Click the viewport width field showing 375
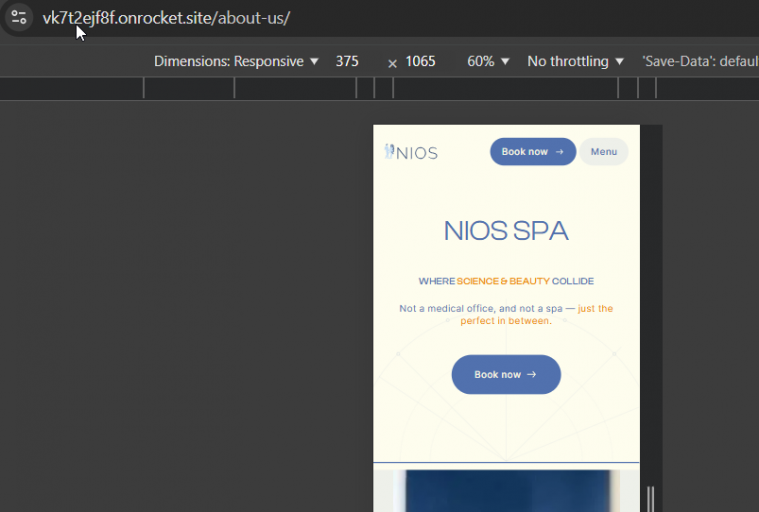Image resolution: width=759 pixels, height=512 pixels. pyautogui.click(x=347, y=61)
